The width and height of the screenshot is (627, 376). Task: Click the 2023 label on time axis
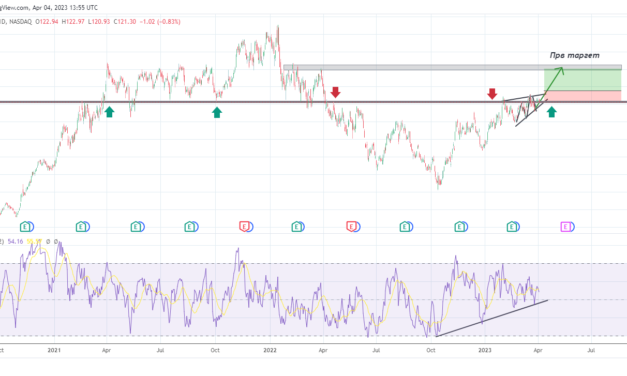pyautogui.click(x=485, y=350)
